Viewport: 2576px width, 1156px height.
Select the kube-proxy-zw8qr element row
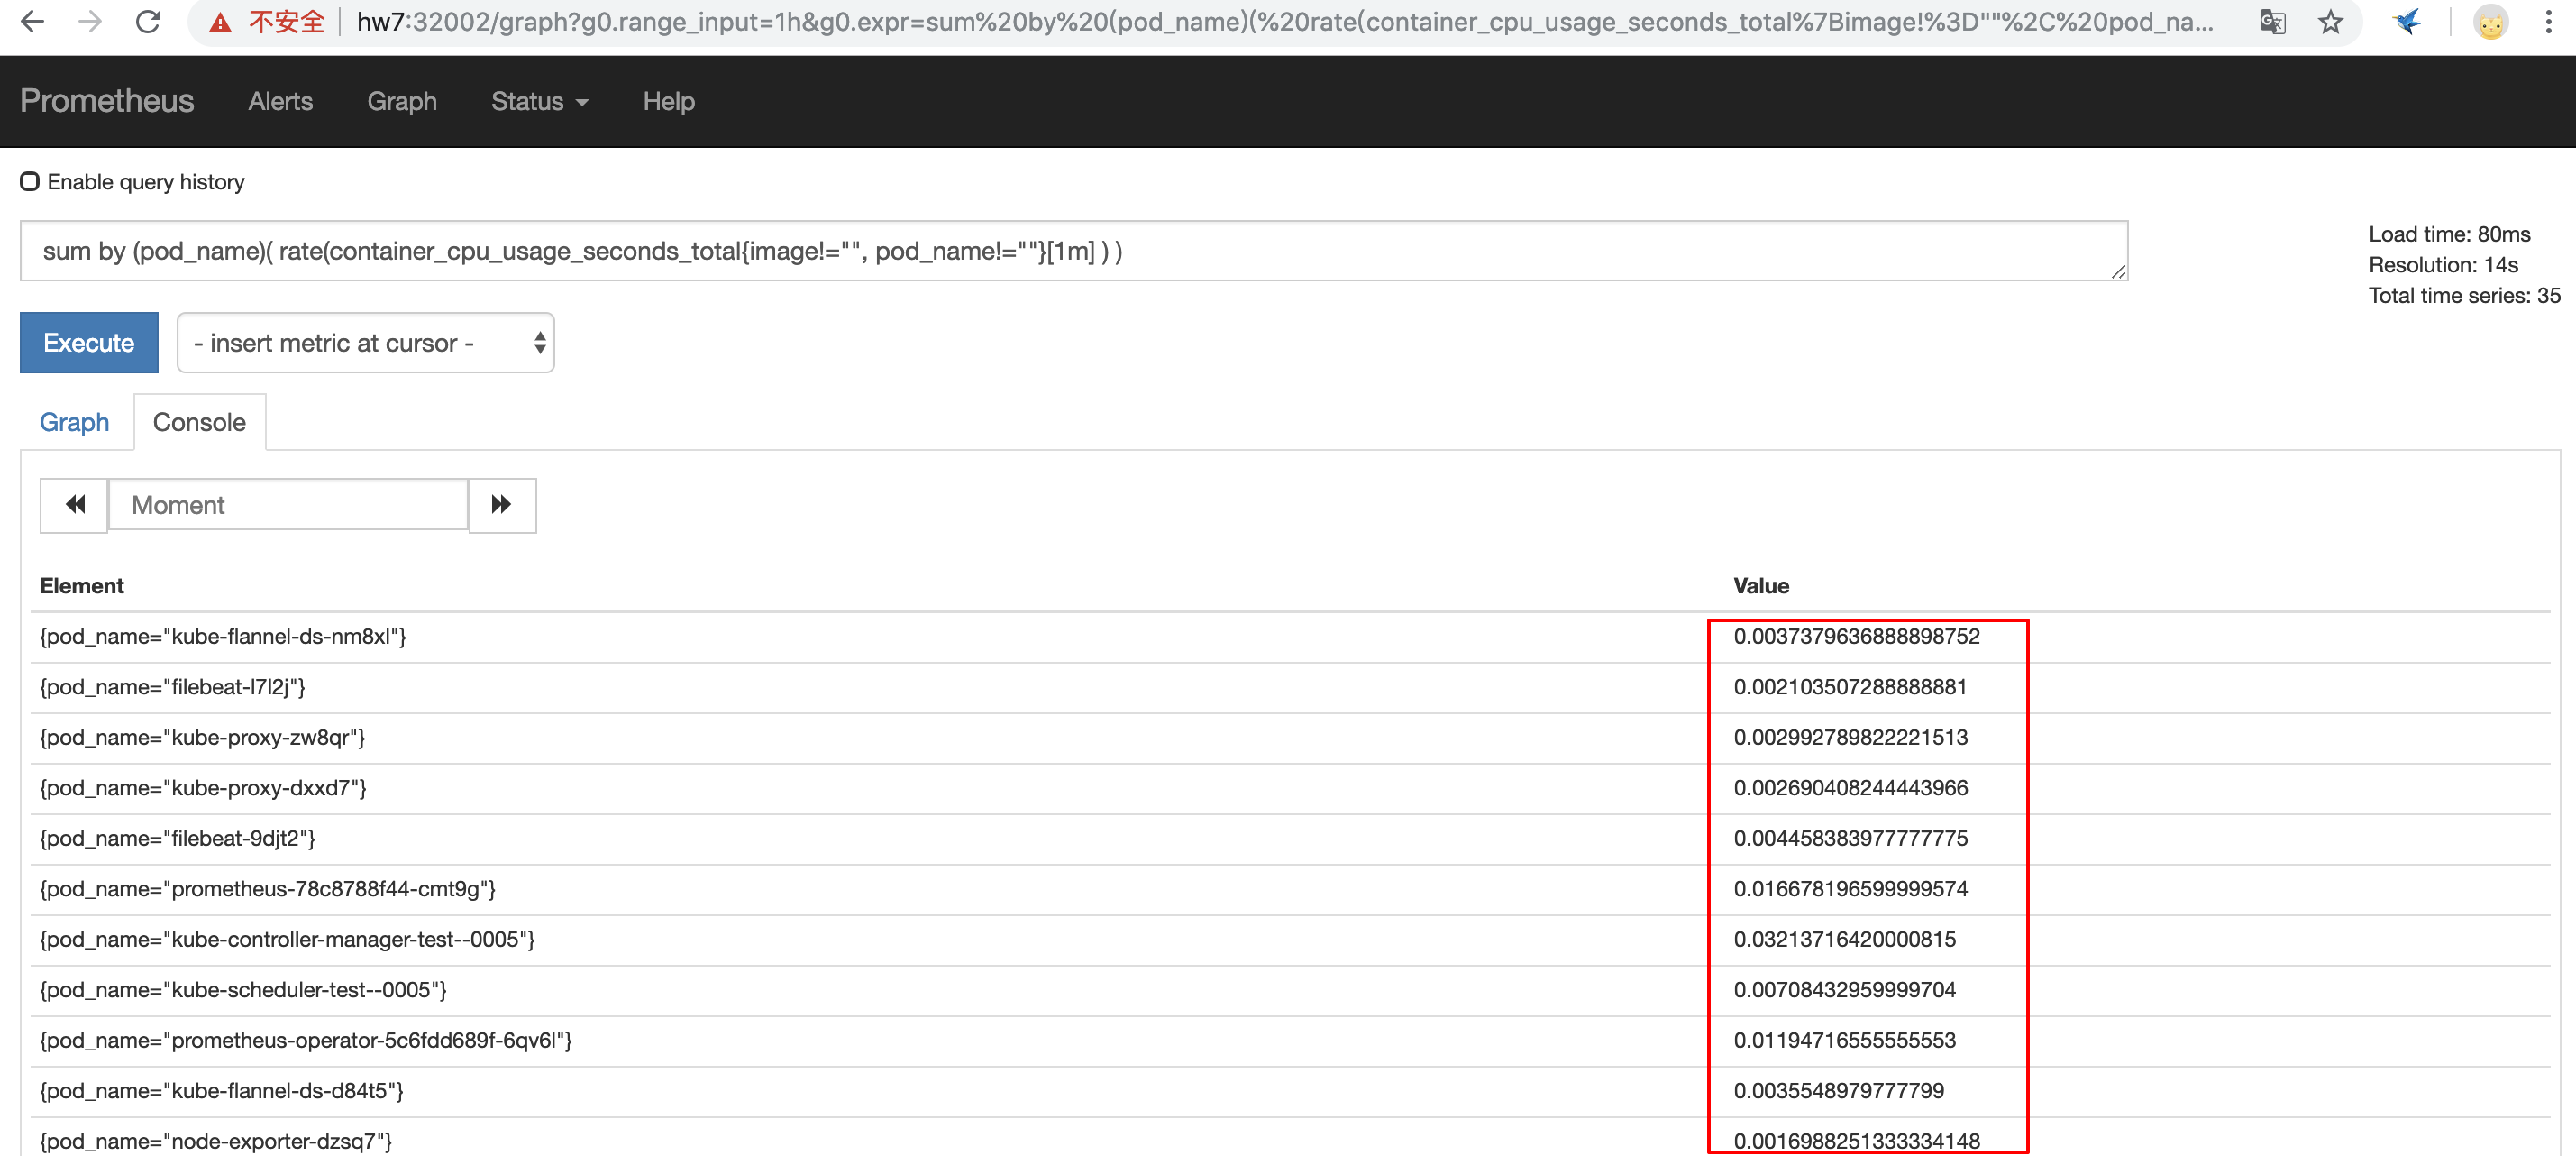coord(202,738)
